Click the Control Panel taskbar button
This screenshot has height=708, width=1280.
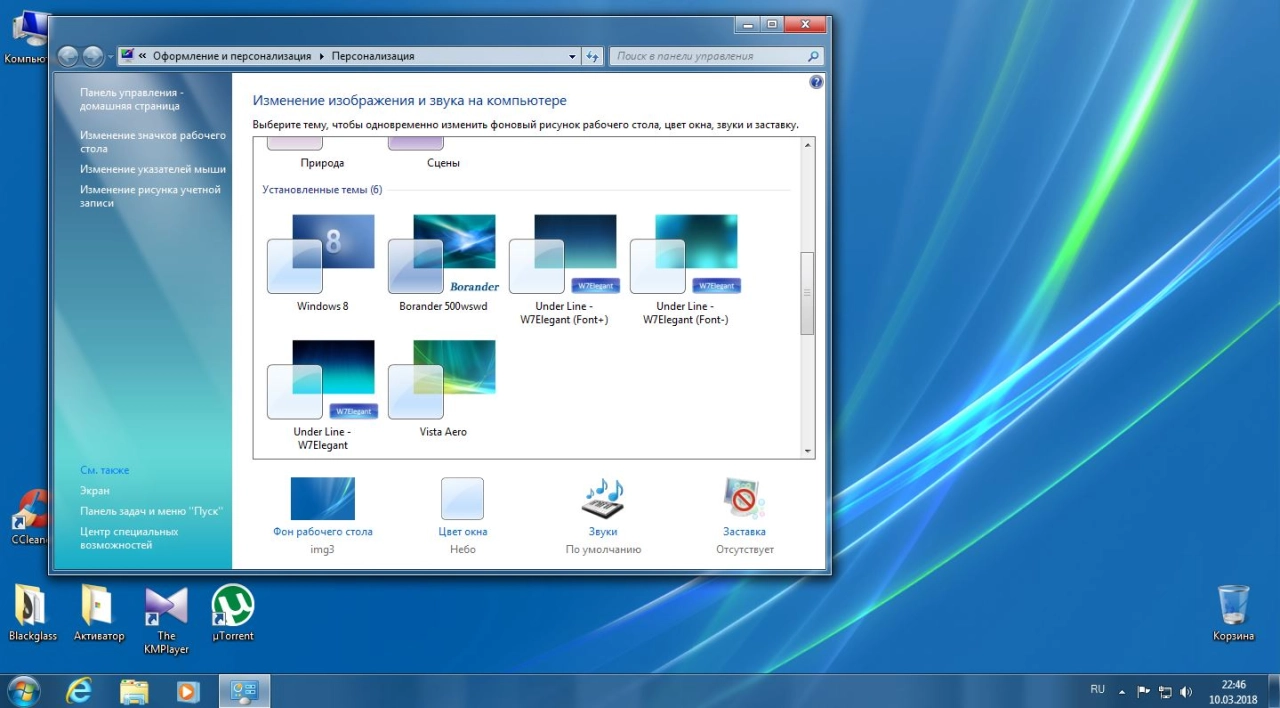click(x=245, y=691)
